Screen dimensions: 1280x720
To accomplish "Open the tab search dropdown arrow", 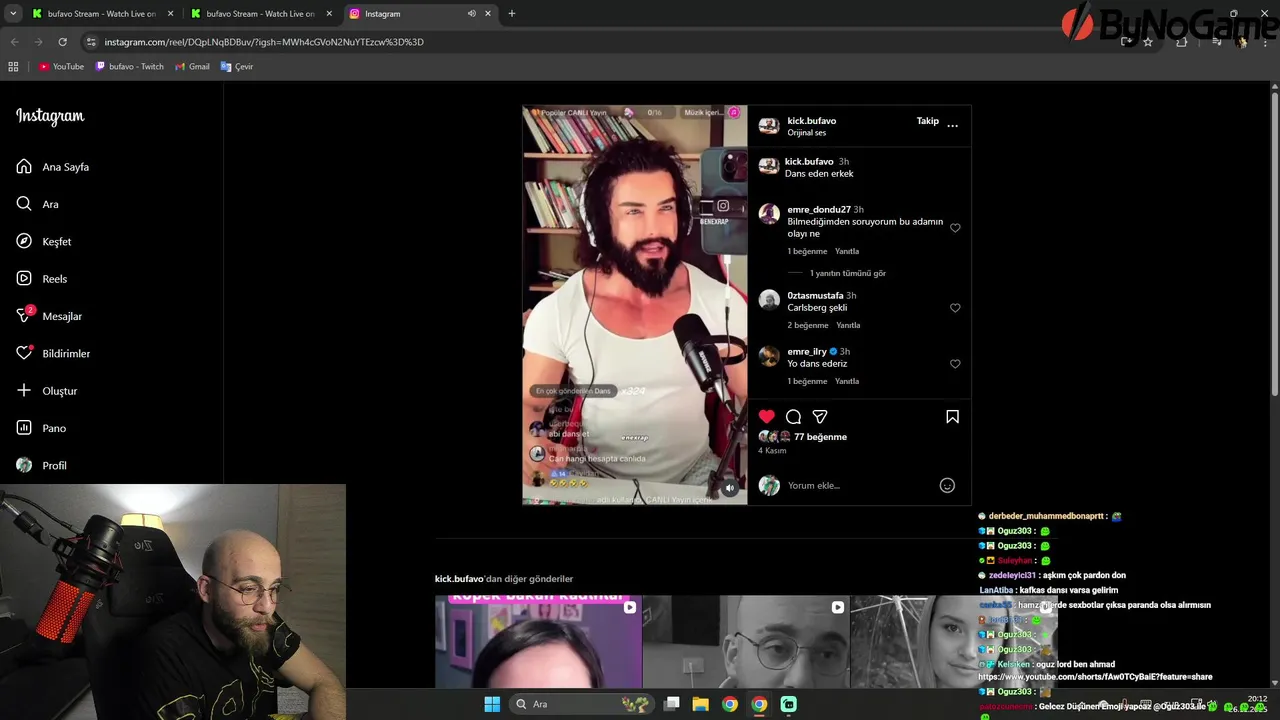I will (x=12, y=14).
